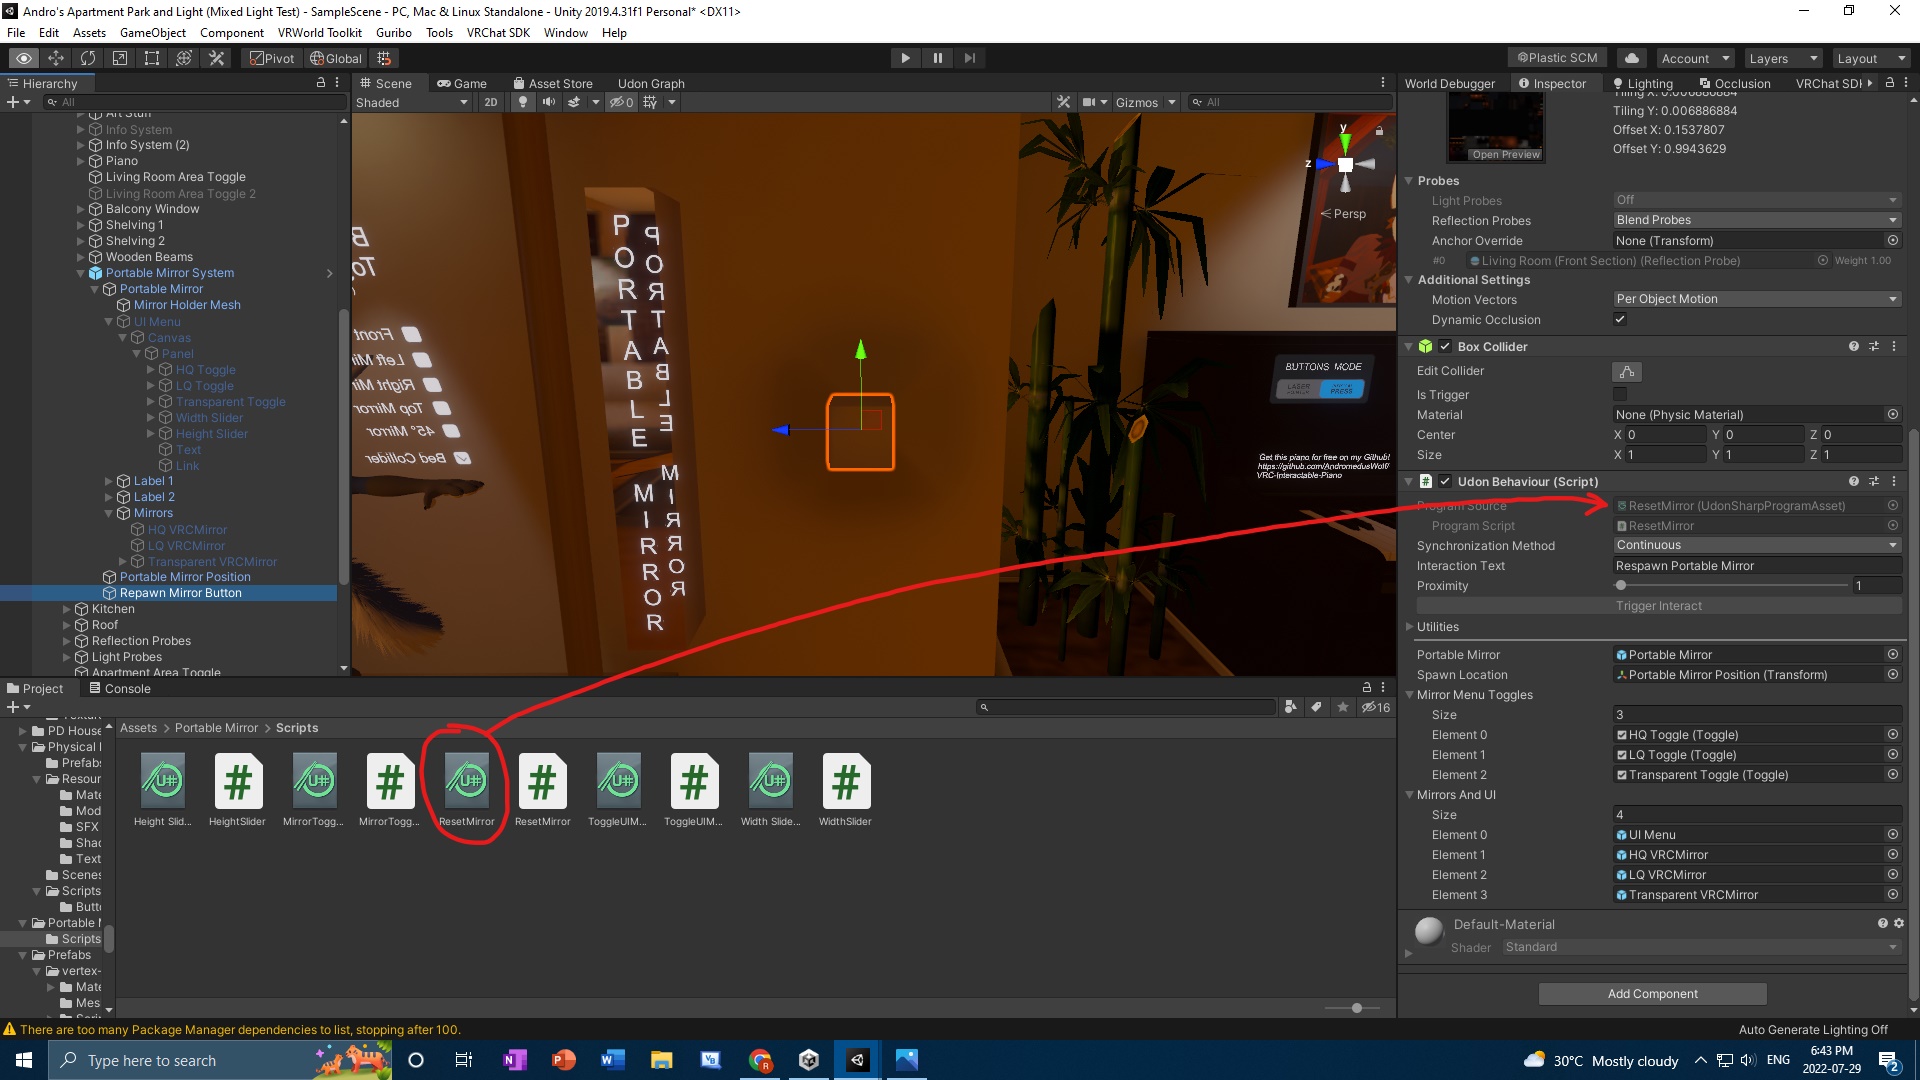The height and width of the screenshot is (1080, 1920).
Task: Open the Synchronization Method dropdown
Action: [x=1756, y=545]
